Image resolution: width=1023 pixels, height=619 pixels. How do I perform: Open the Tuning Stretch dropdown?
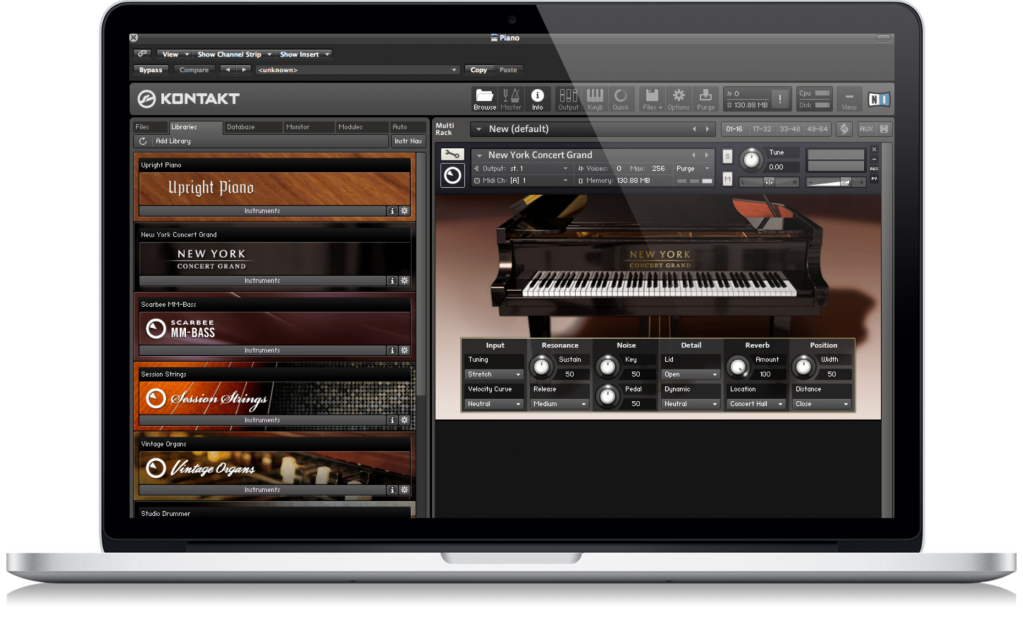point(494,374)
